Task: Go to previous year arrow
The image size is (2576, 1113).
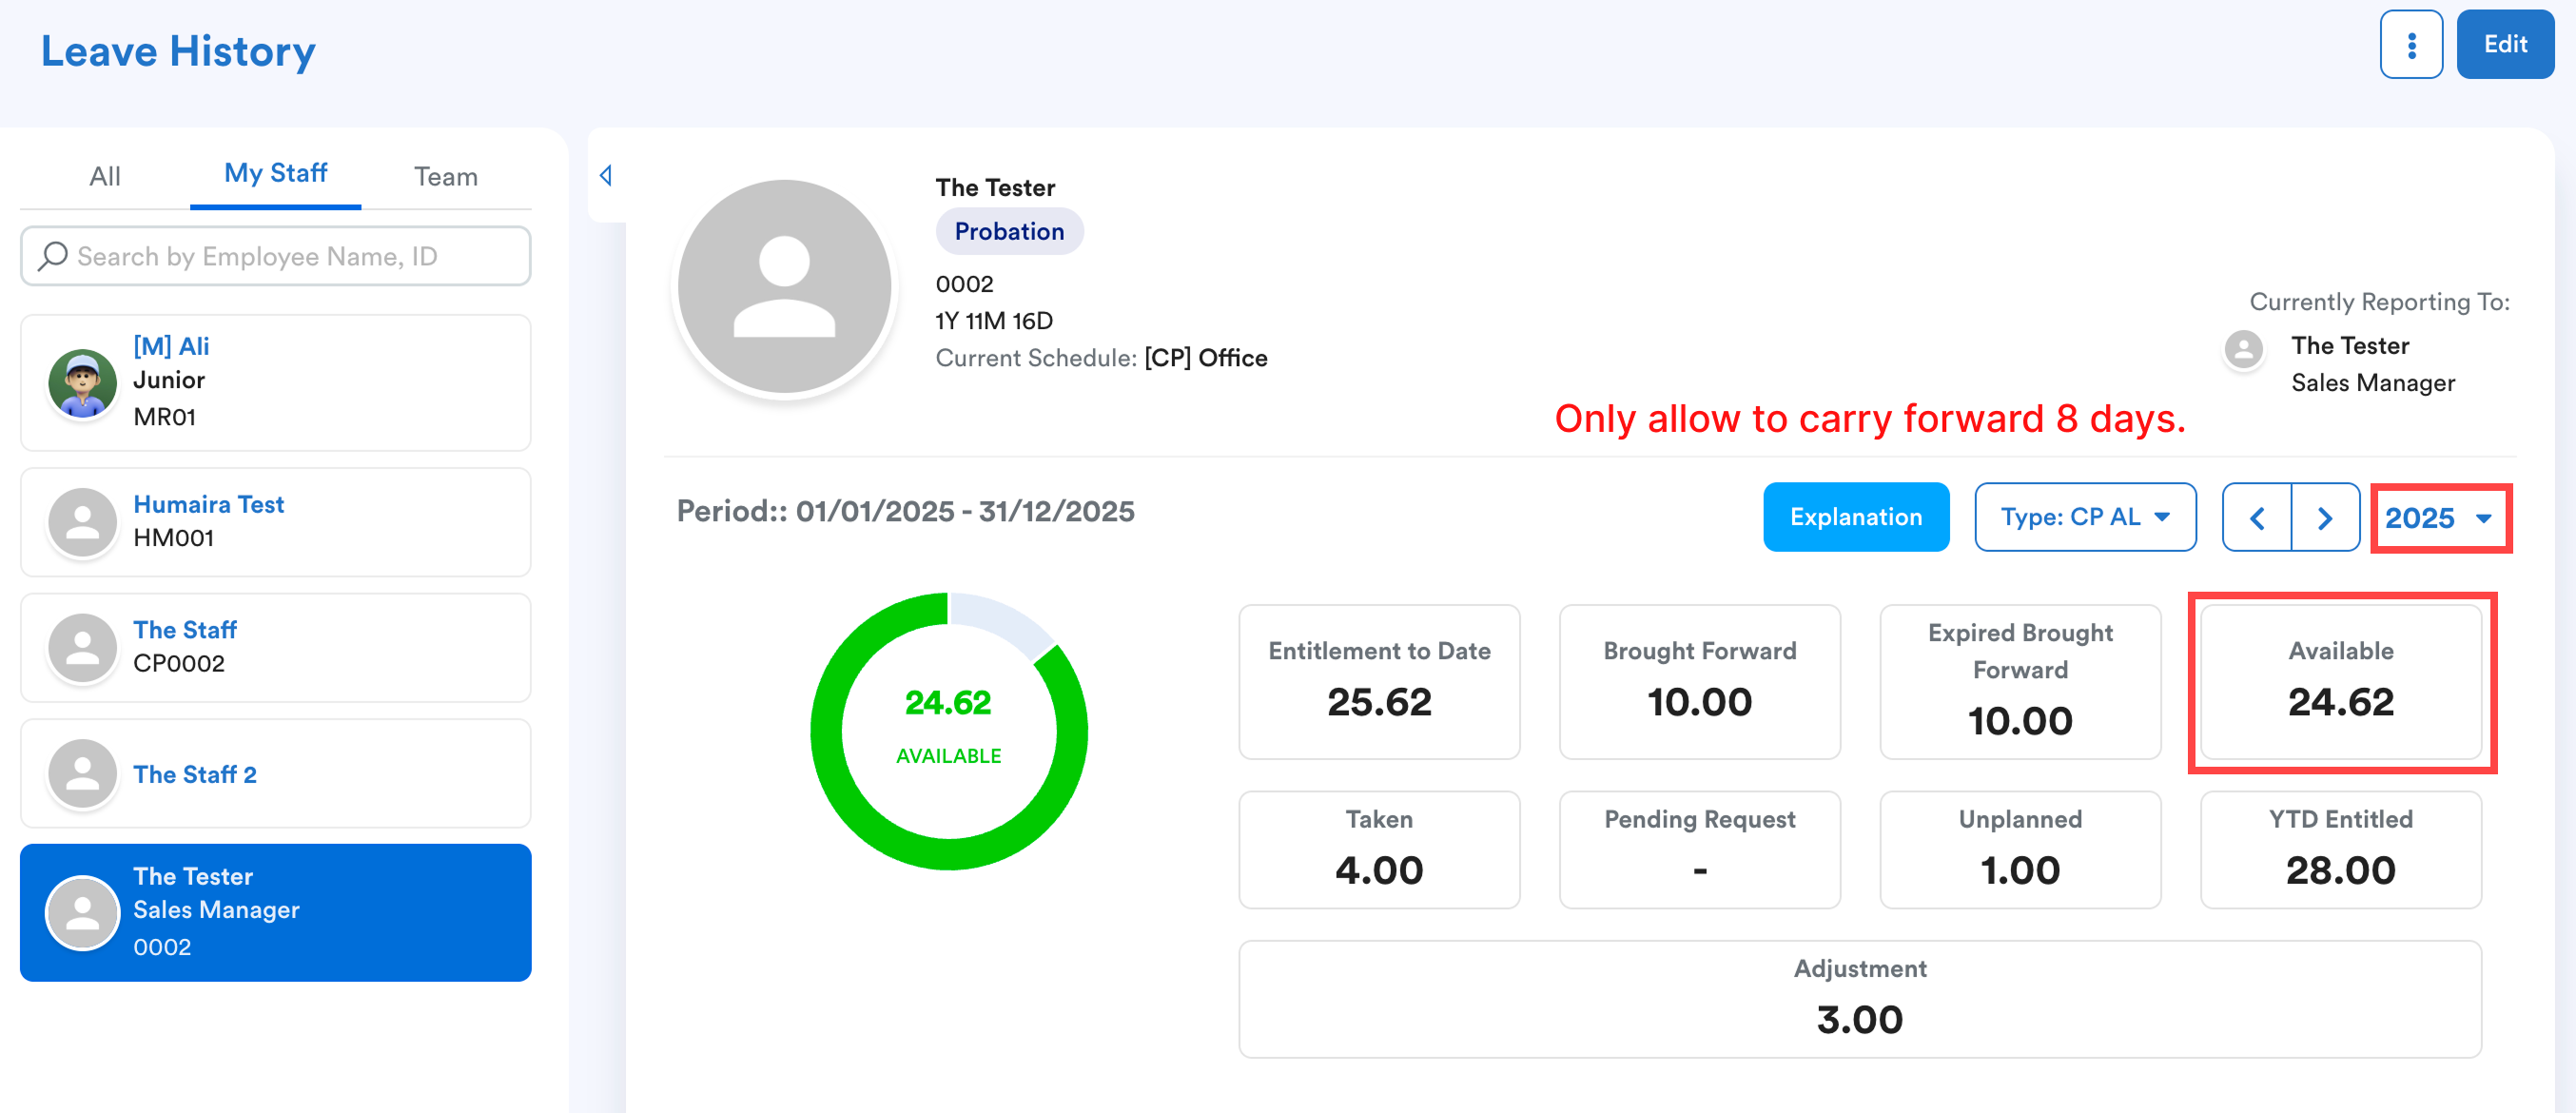Action: click(2256, 518)
